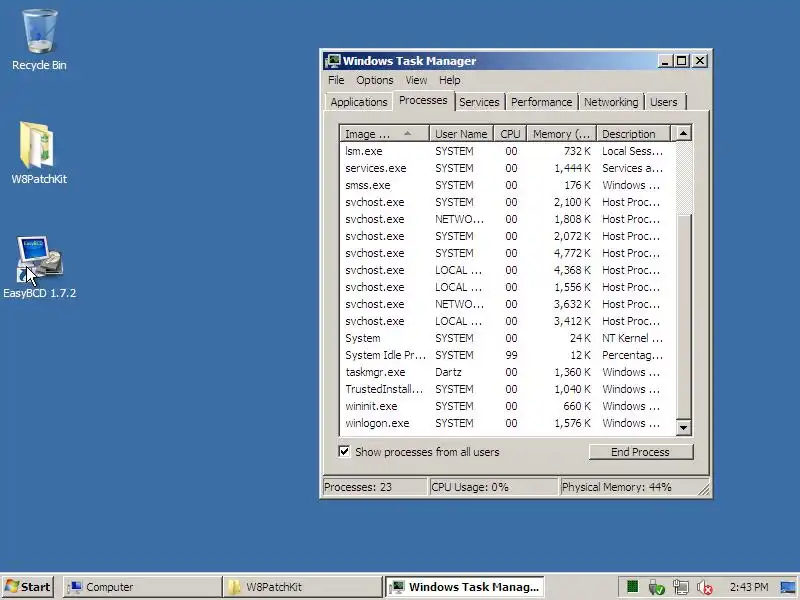Open the View menu

[416, 80]
